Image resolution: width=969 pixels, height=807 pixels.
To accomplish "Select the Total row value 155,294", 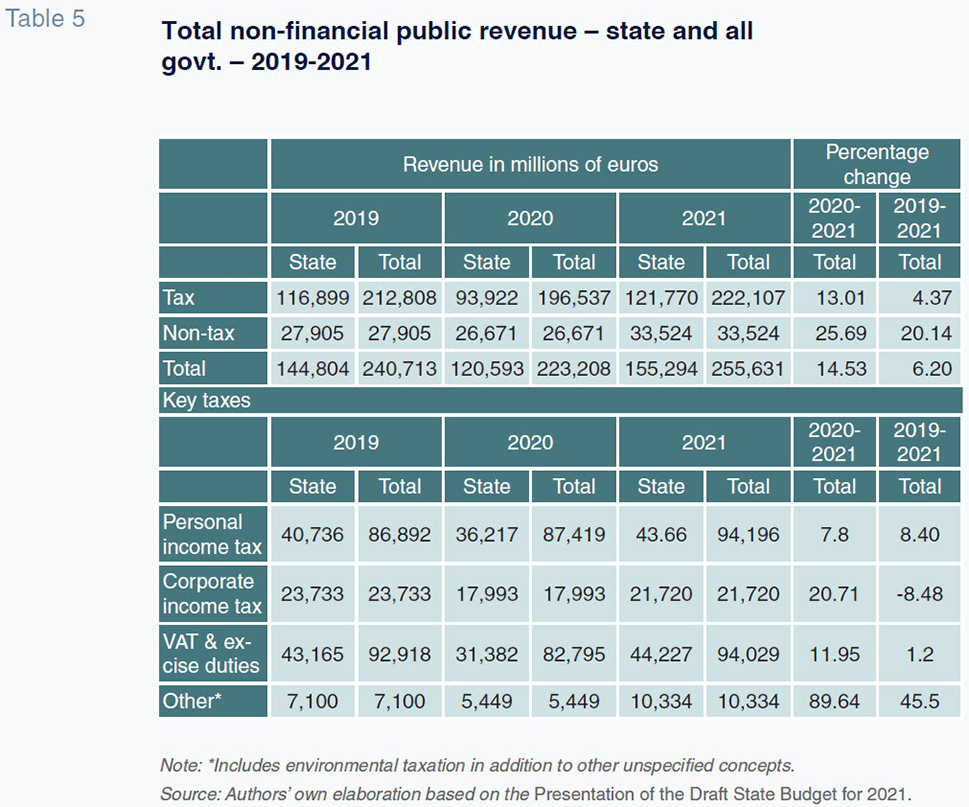I will pos(661,369).
